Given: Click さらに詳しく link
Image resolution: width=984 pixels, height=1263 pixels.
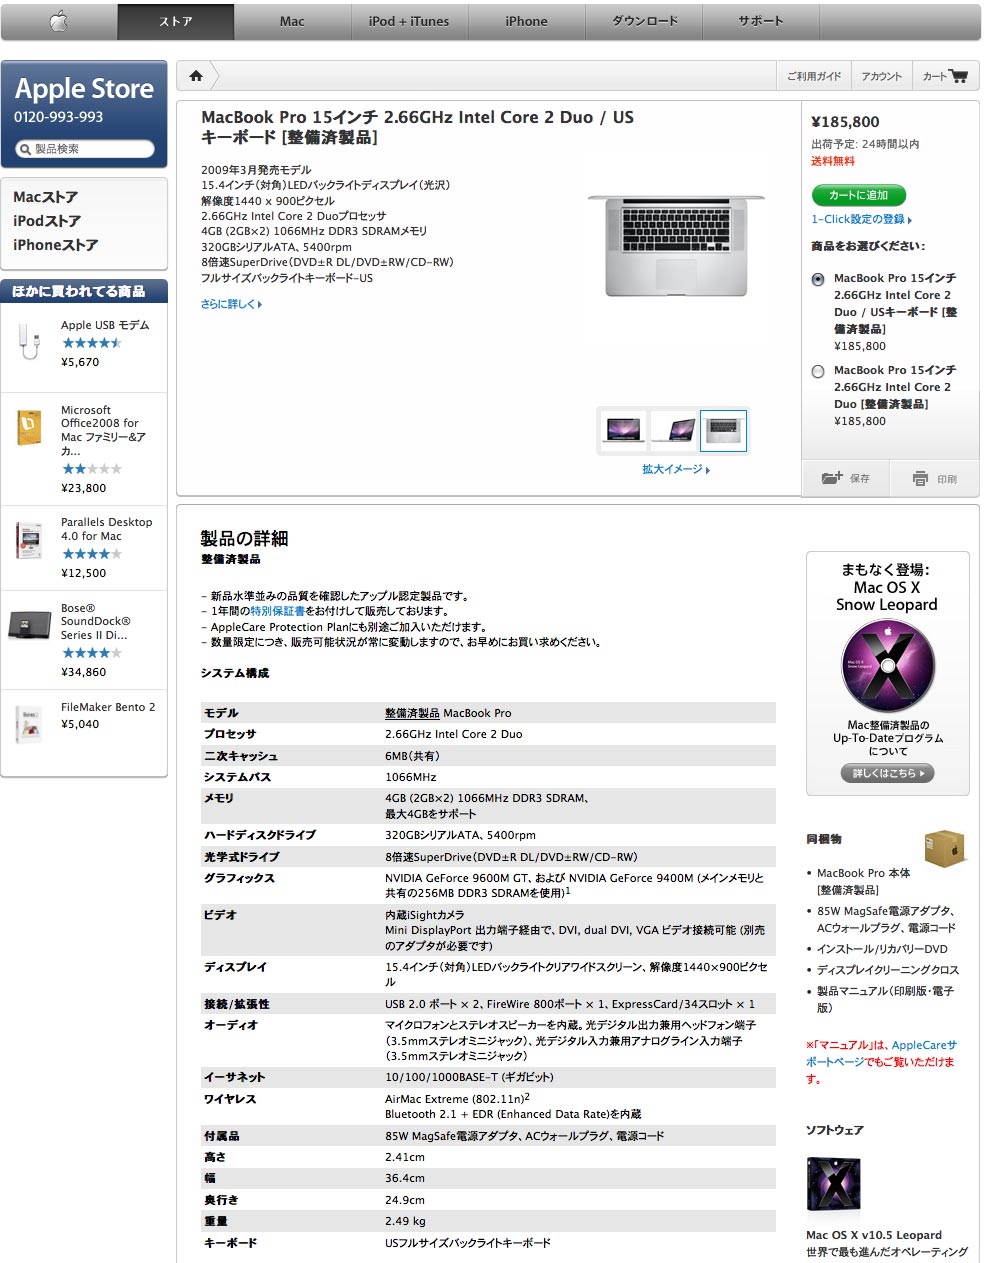Looking at the screenshot, I should 231,304.
